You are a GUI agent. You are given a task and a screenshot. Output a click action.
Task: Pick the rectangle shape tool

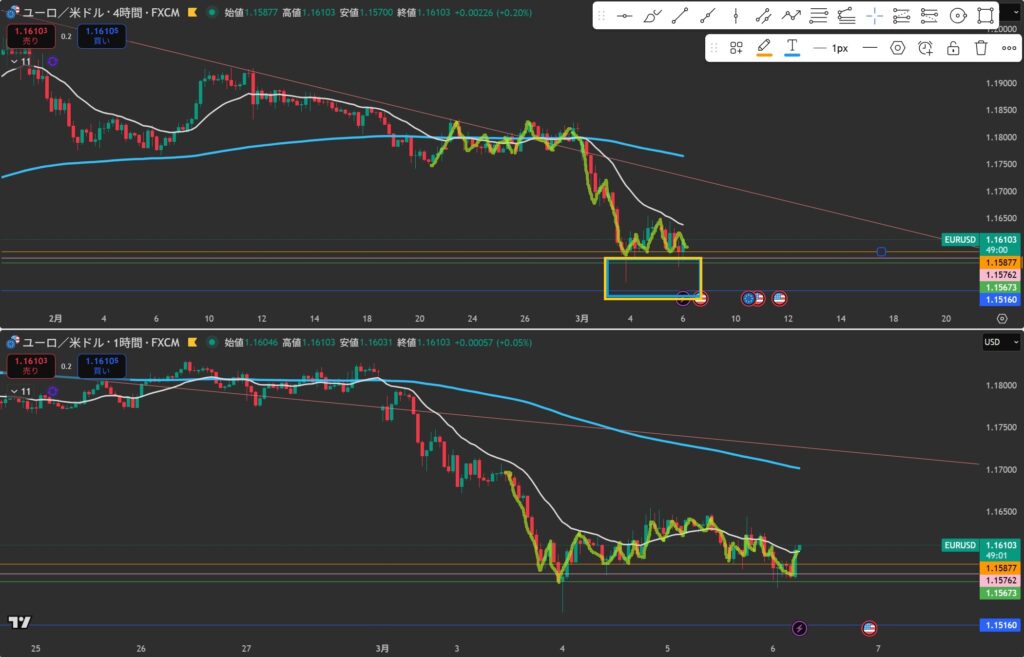[x=985, y=16]
